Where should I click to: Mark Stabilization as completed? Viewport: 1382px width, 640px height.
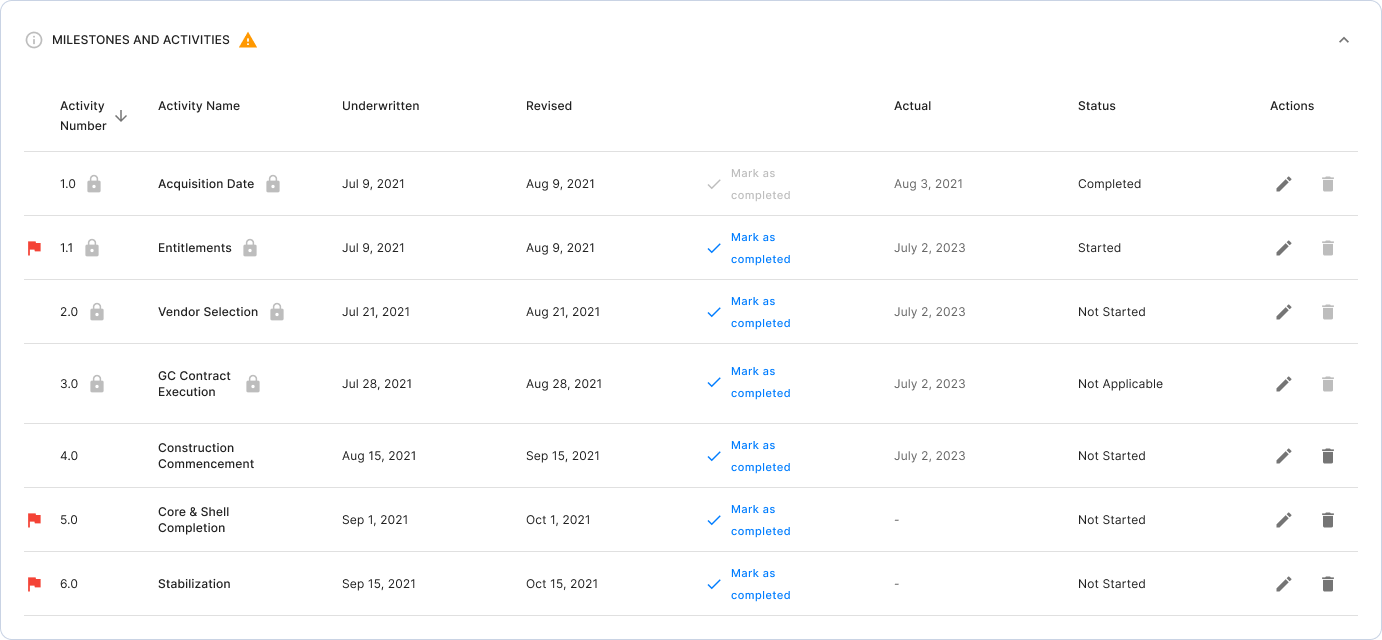[x=749, y=584]
